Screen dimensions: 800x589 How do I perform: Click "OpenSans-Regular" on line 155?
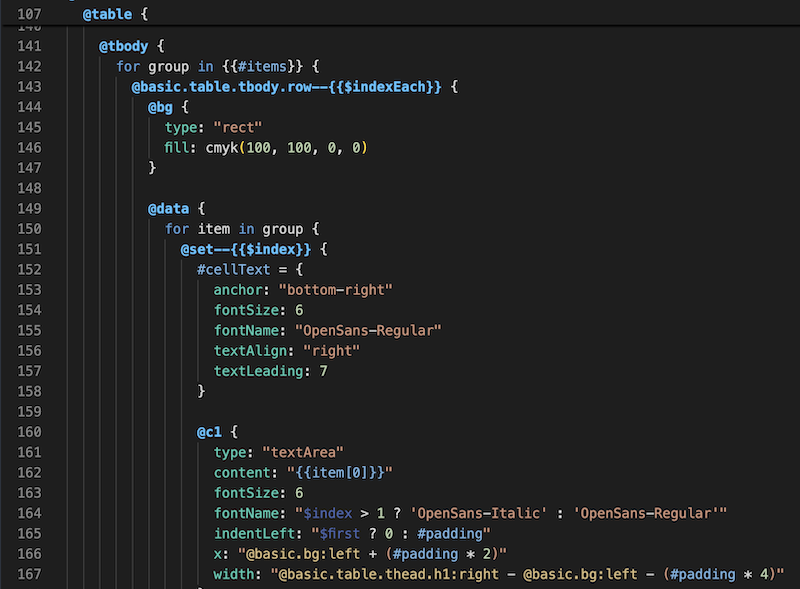click(x=368, y=331)
